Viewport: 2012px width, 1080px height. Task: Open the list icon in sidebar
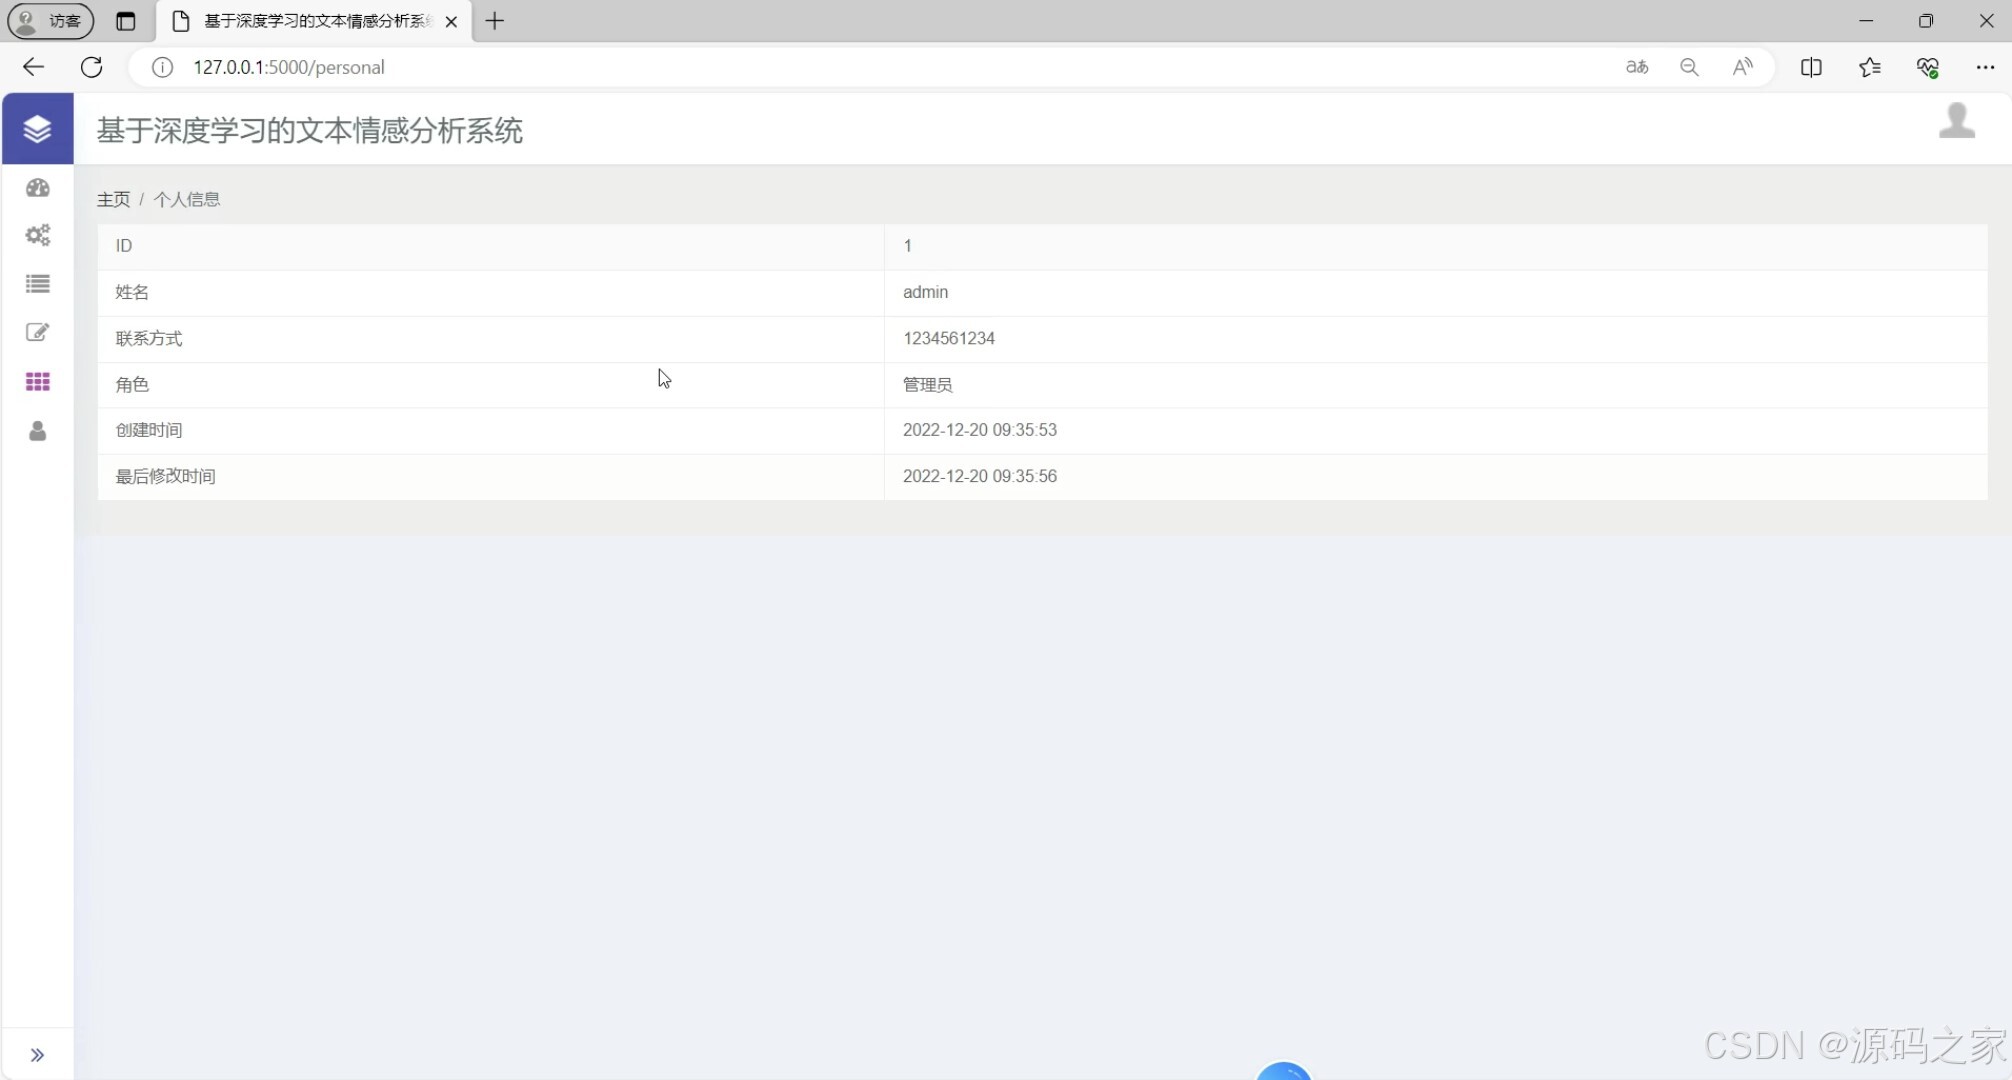[x=38, y=284]
